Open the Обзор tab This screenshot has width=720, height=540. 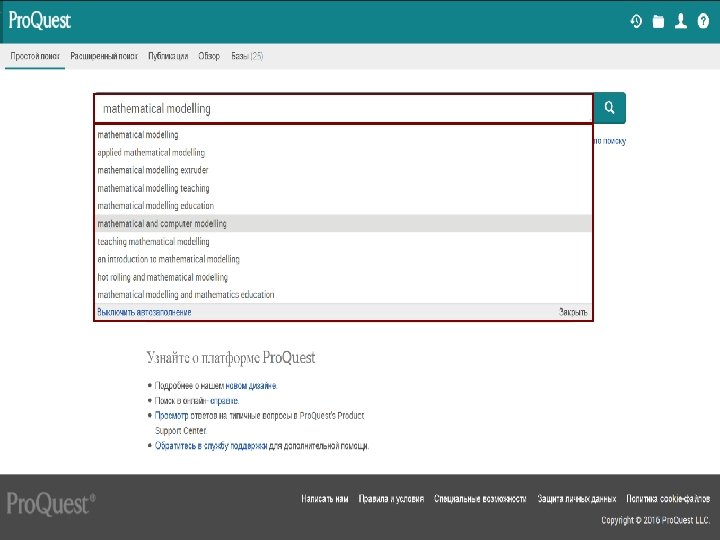coord(209,56)
